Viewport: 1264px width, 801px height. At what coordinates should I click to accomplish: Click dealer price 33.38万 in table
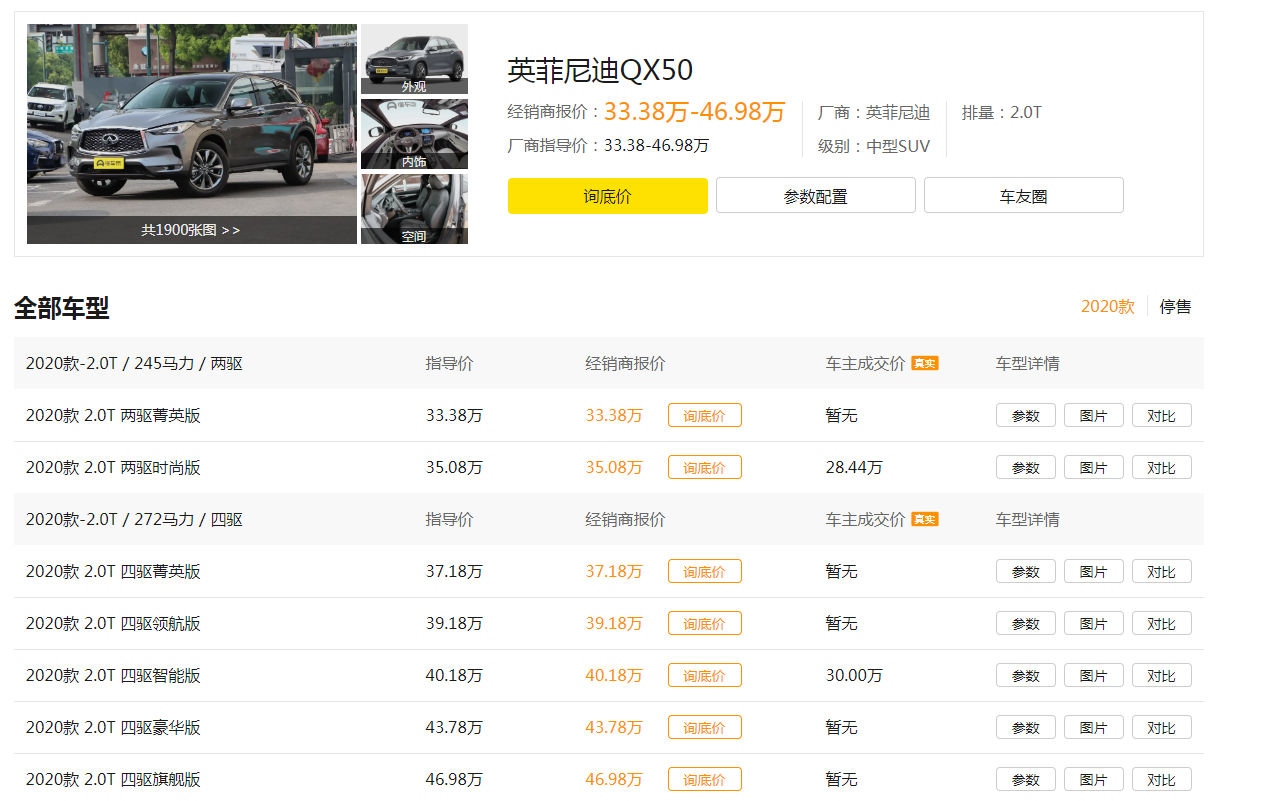[614, 416]
